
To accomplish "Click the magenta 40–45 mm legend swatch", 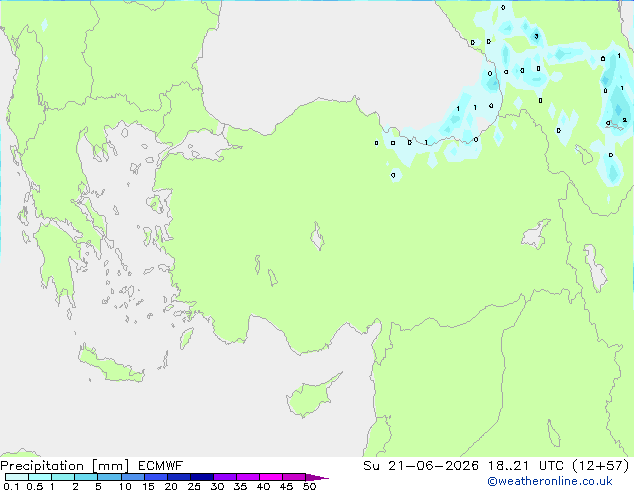I will pos(271,477).
